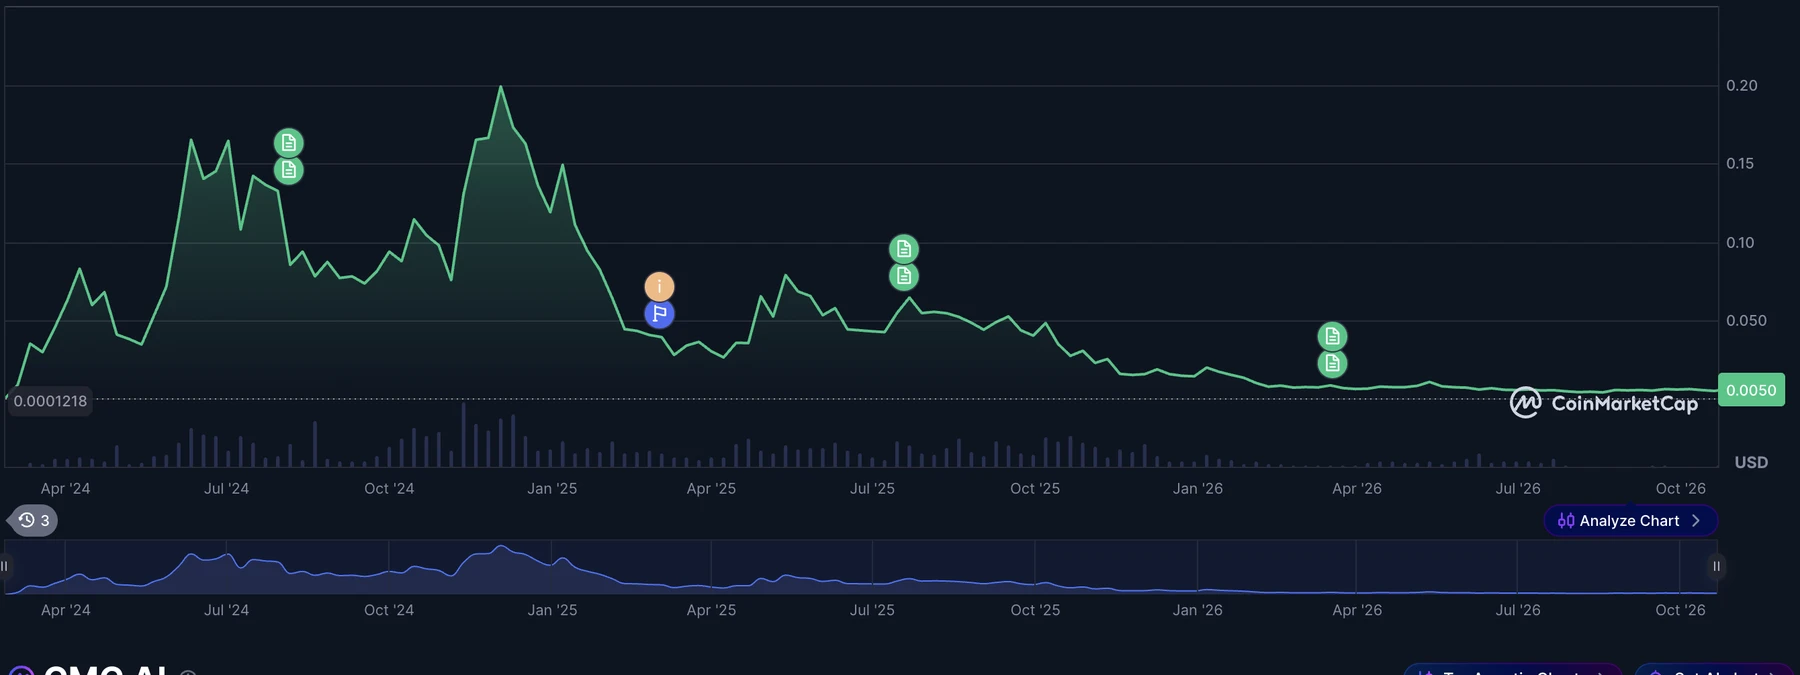Grab the left range navigator handle
This screenshot has width=1800, height=675.
click(5, 567)
